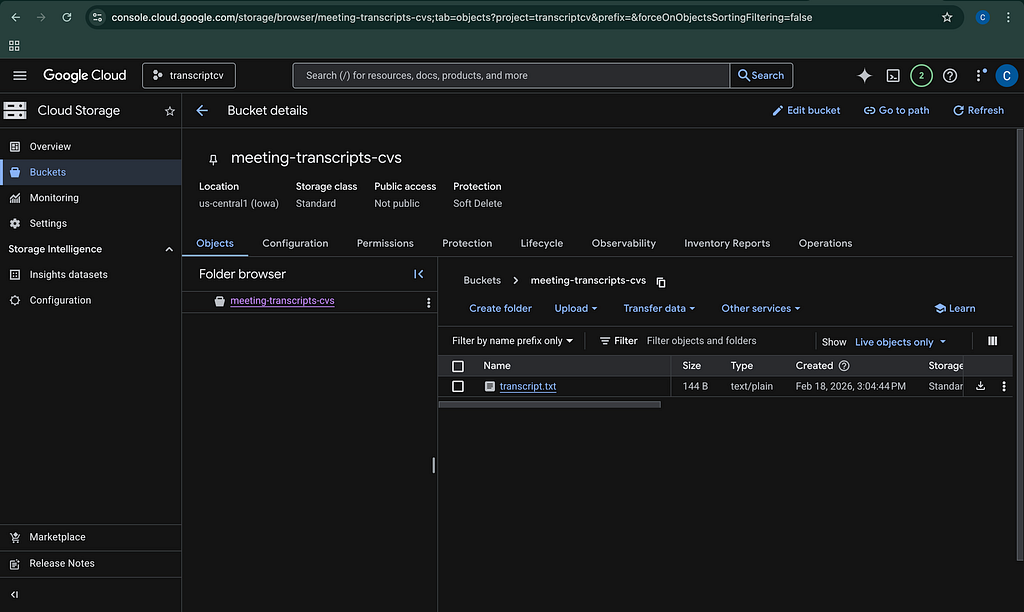Screen dimensions: 1024x612
Task: Copy the bucket path to clipboard
Action: click(x=661, y=282)
